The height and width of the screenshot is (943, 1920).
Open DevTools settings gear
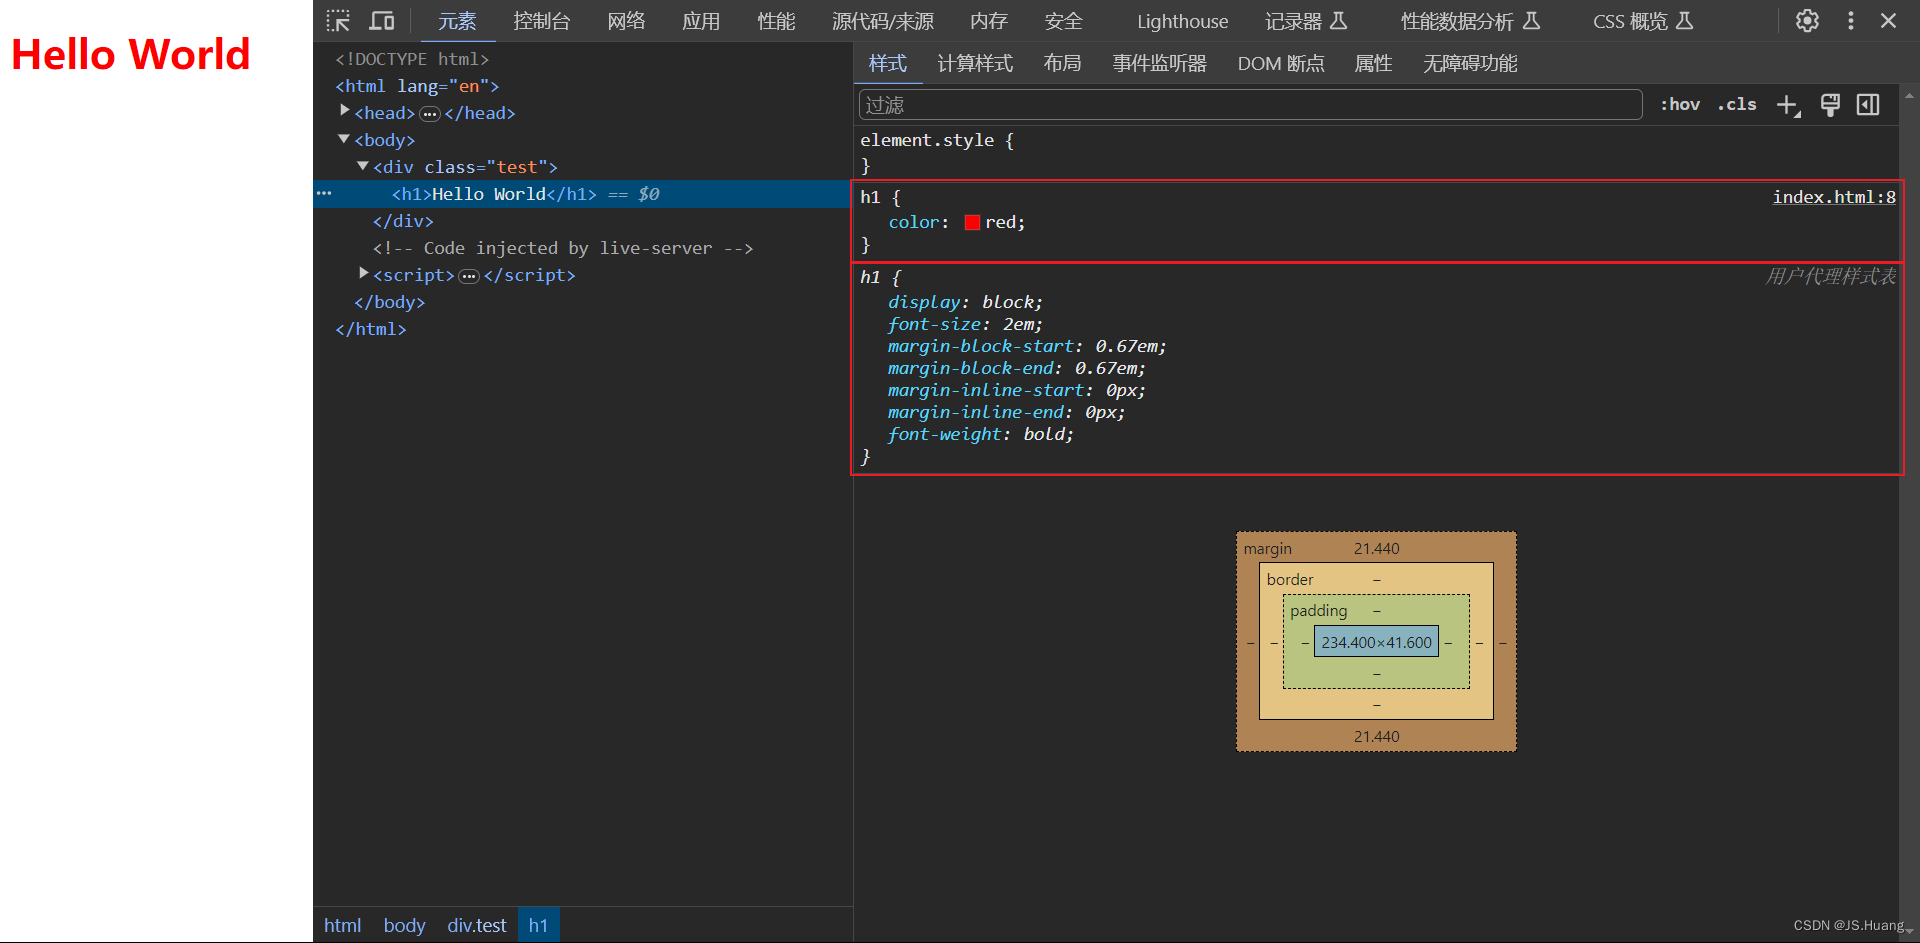coord(1807,21)
